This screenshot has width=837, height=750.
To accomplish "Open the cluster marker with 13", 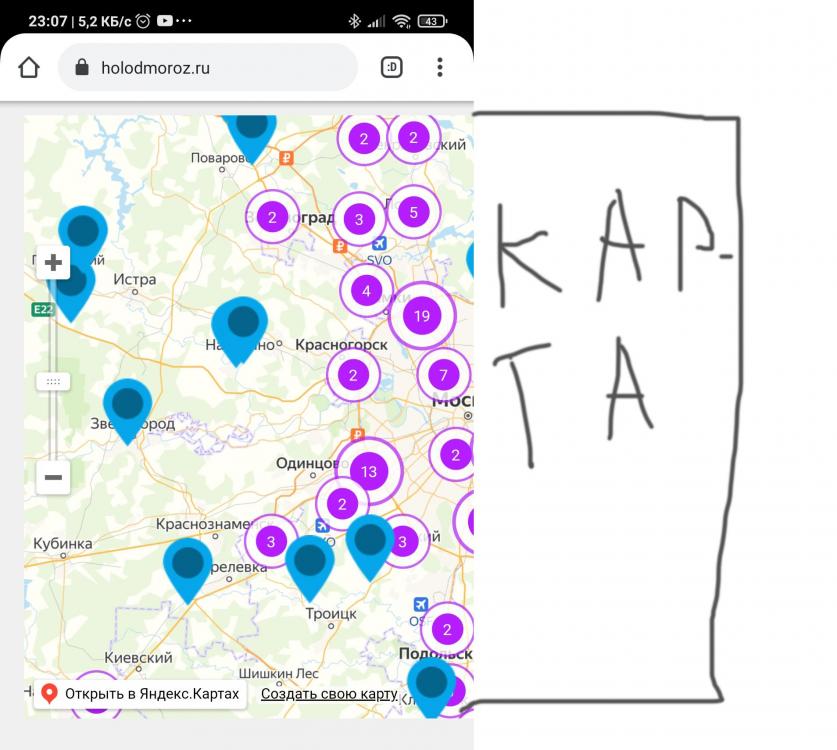I will 369,471.
